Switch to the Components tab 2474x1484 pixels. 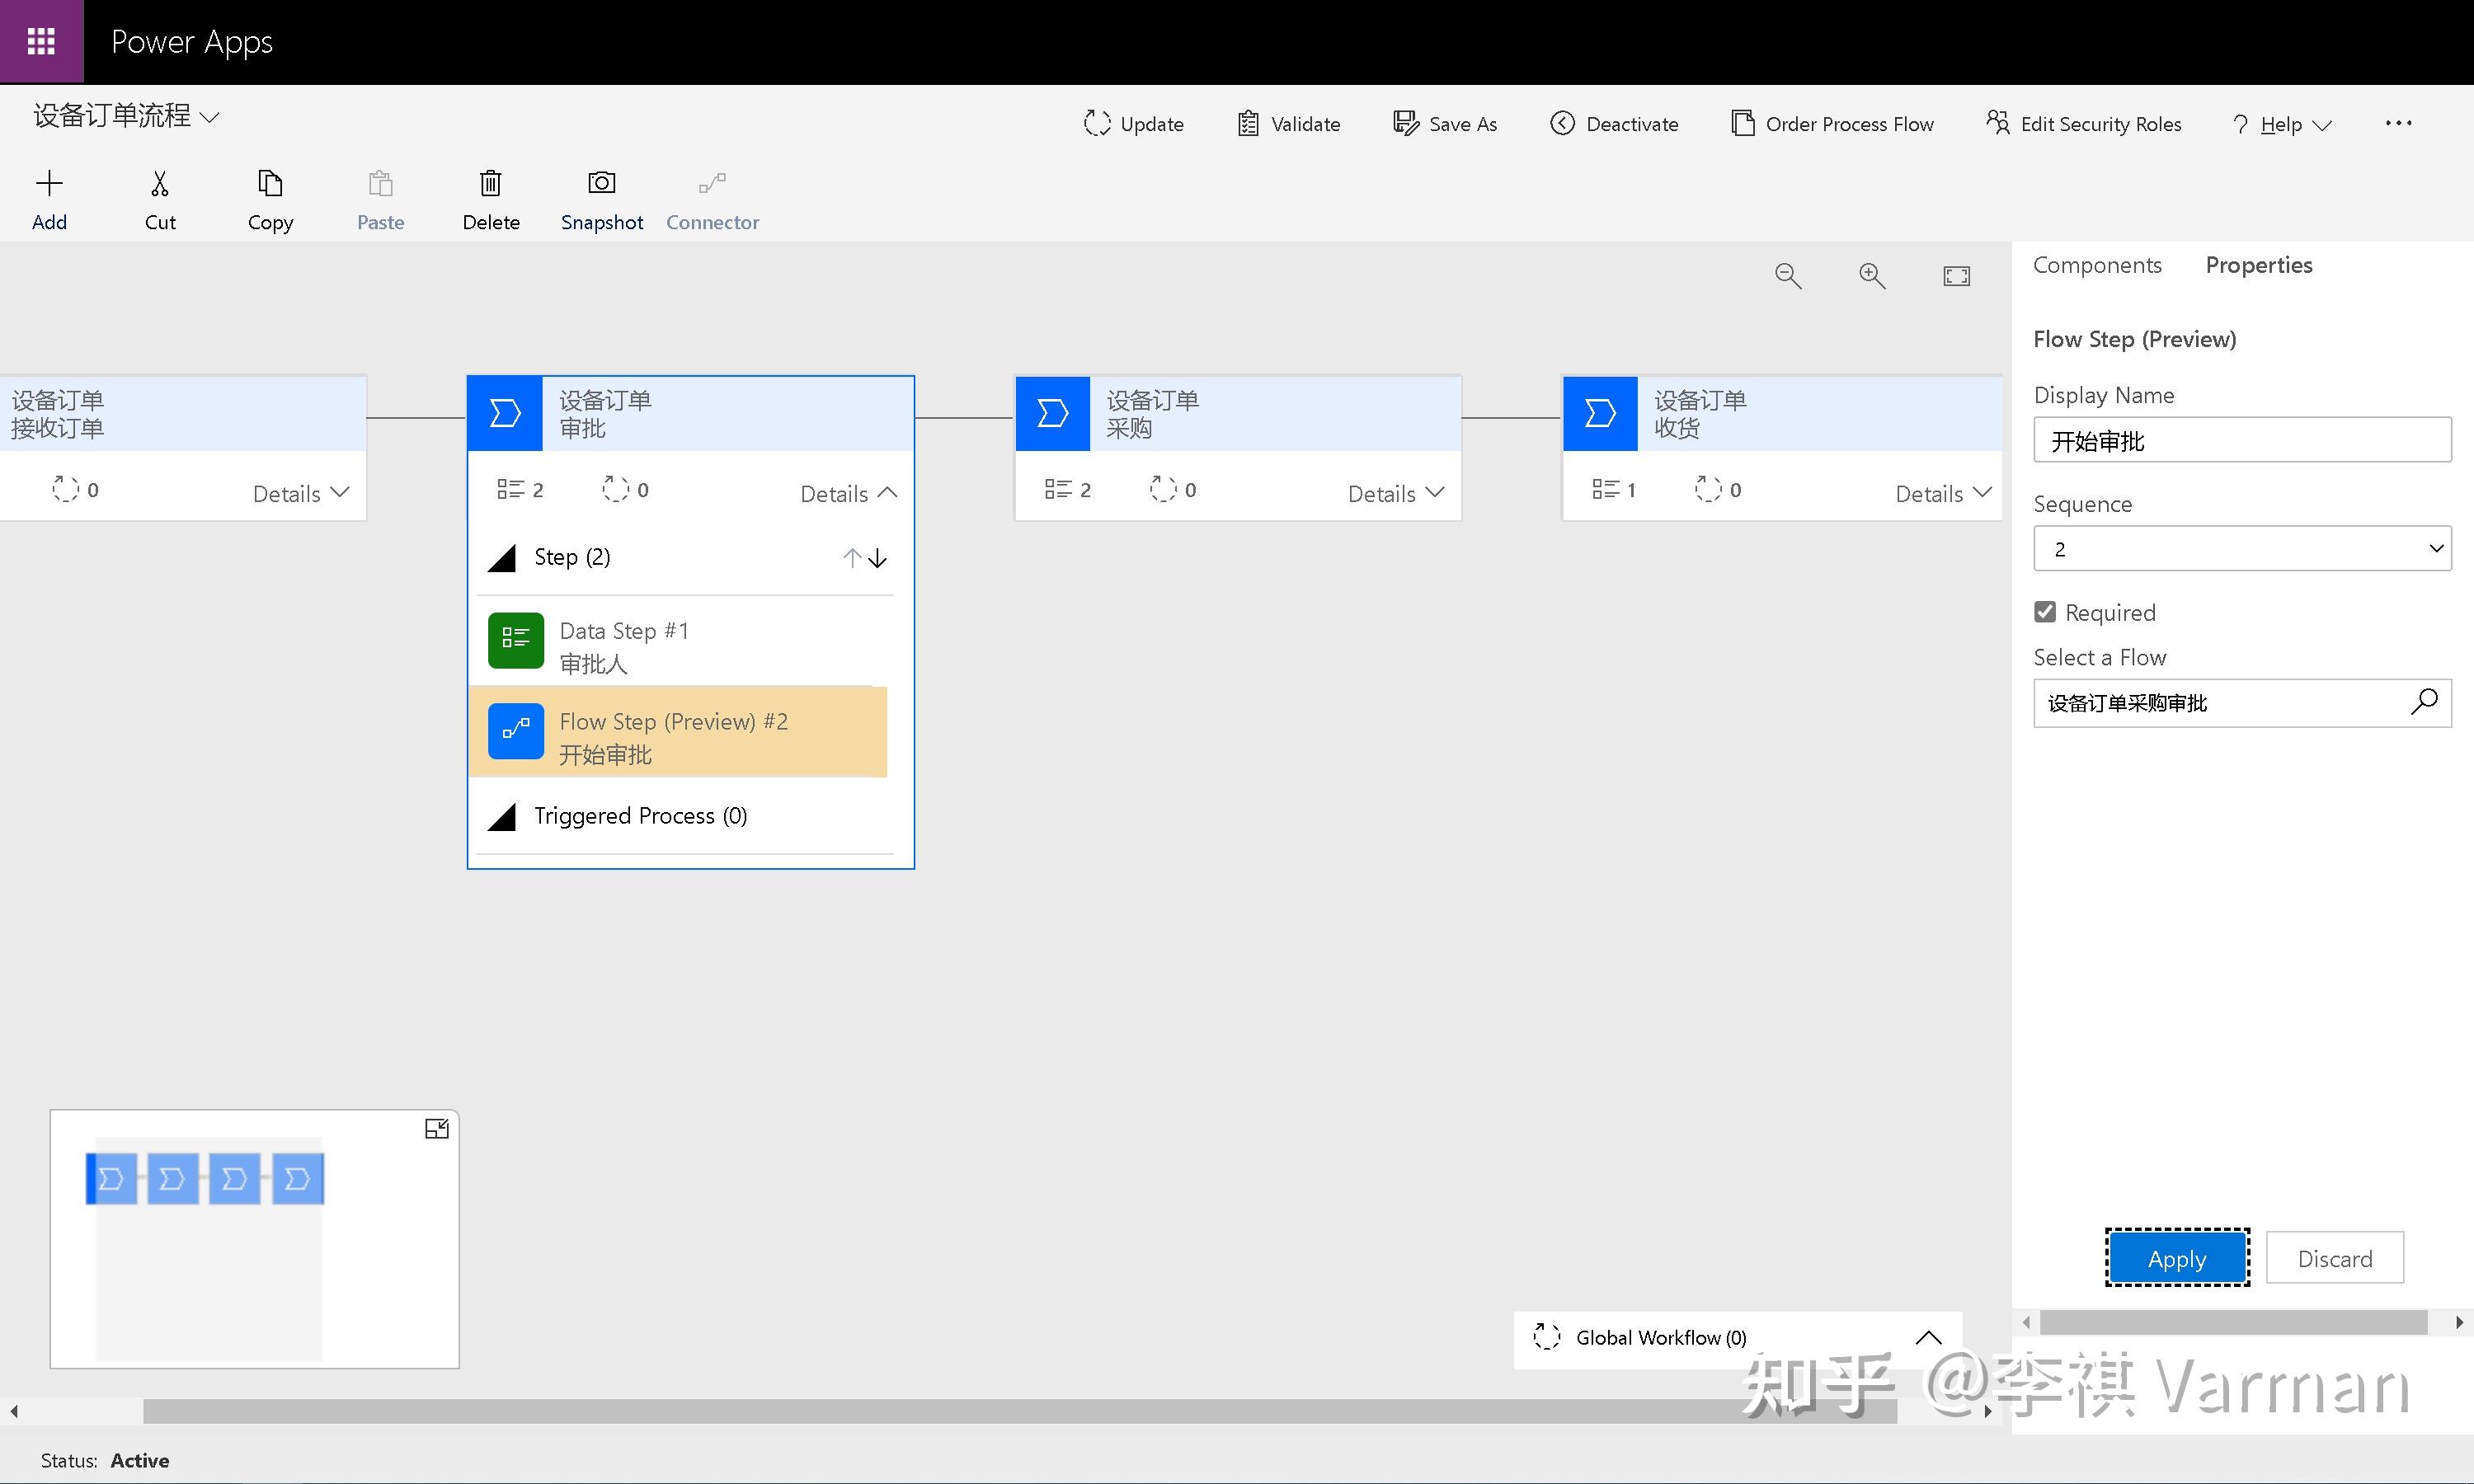(2097, 265)
